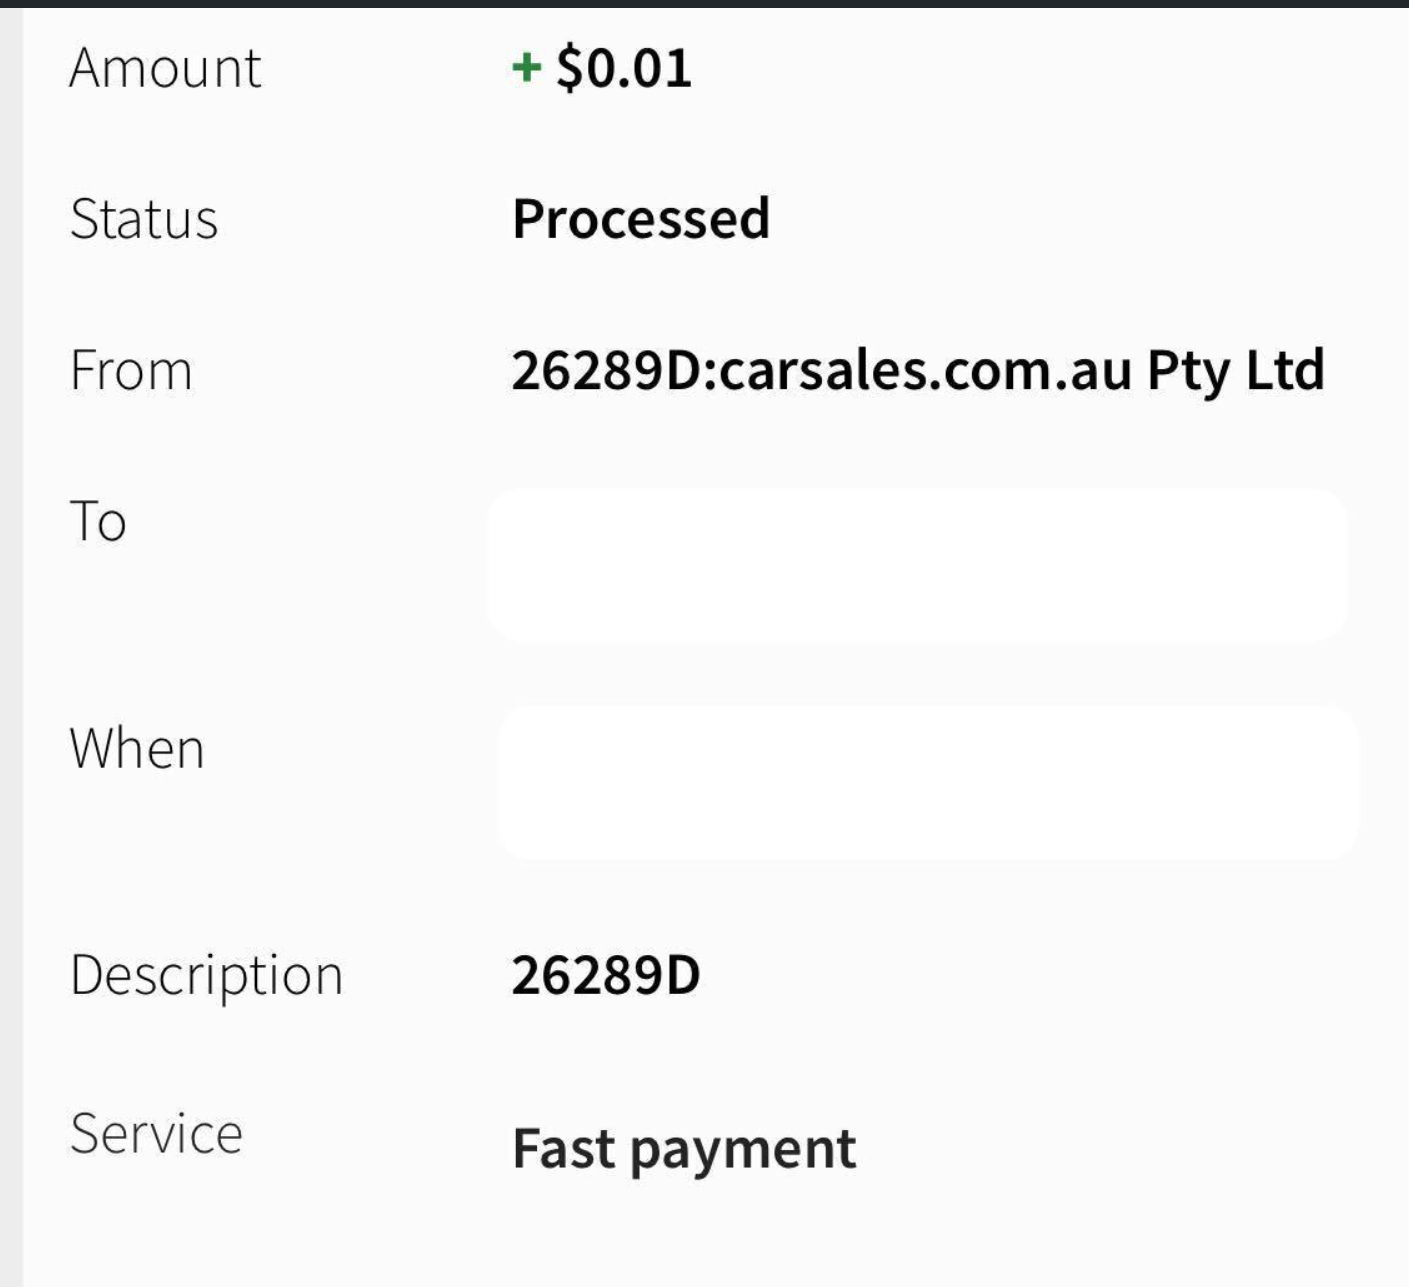The image size is (1409, 1287).
Task: Select the 26289D description value
Action: click(606, 975)
